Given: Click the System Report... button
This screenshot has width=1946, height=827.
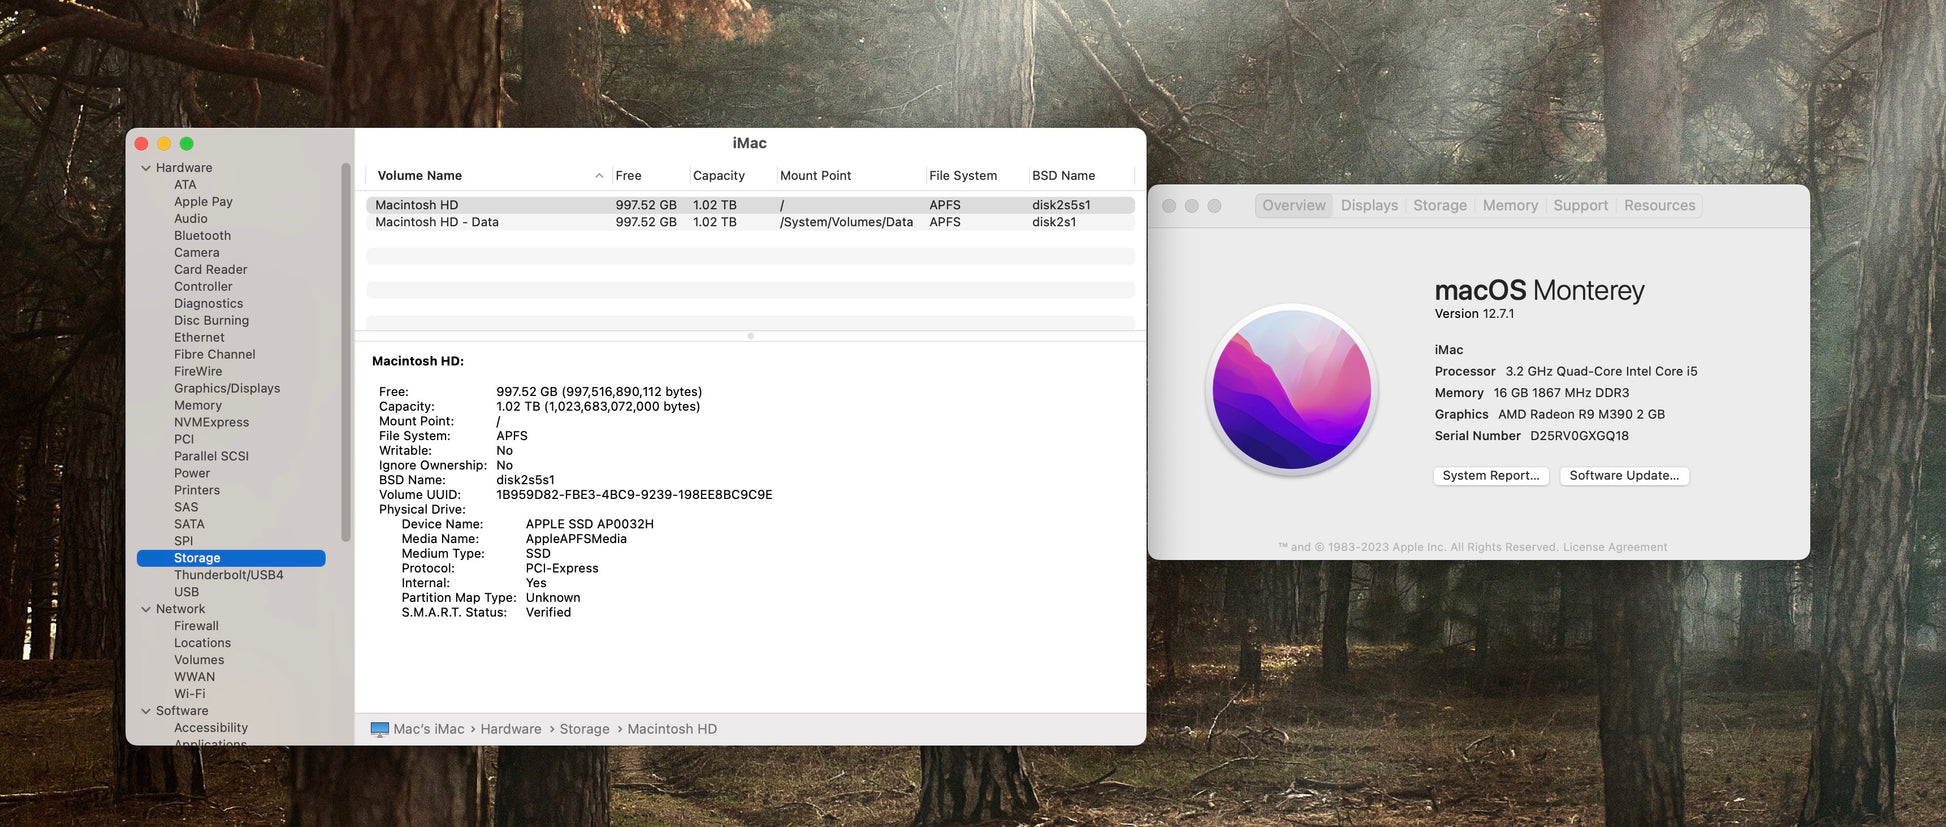Looking at the screenshot, I should (x=1490, y=476).
